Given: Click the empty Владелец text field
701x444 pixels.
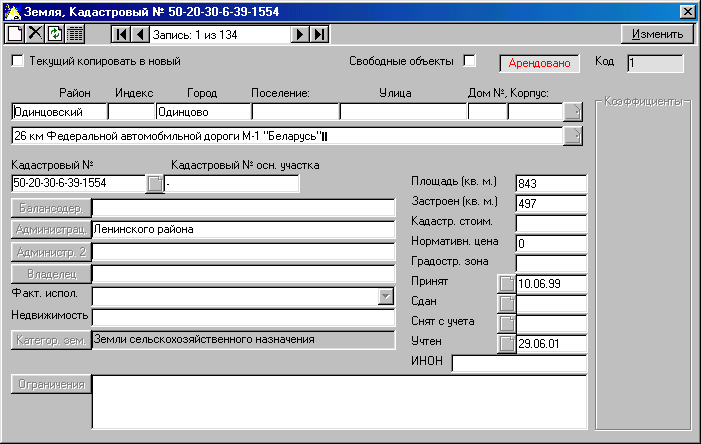Looking at the screenshot, I should coord(243,274).
